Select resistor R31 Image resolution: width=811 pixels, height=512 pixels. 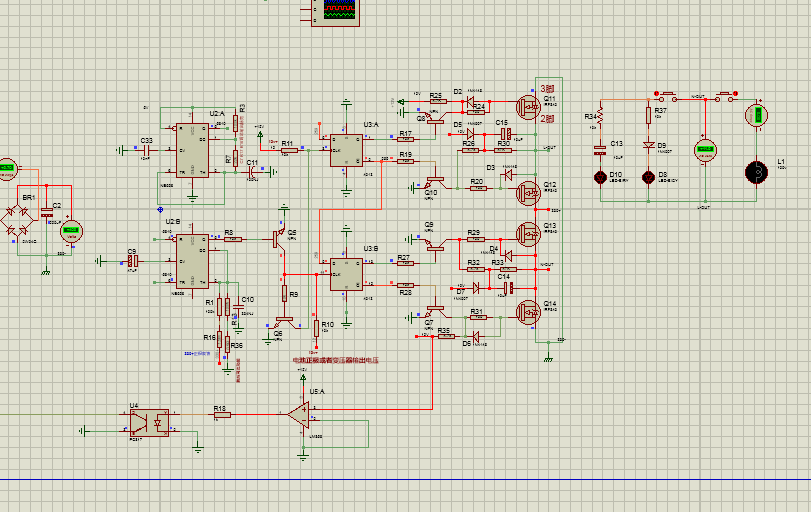pyautogui.click(x=478, y=317)
